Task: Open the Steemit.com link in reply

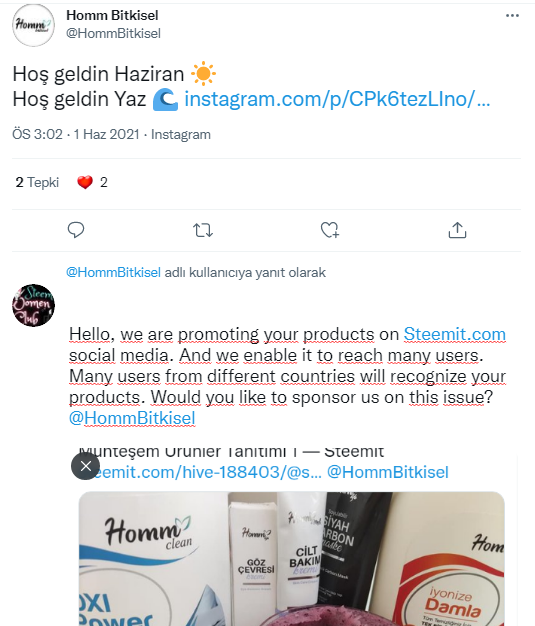Action: coord(454,334)
